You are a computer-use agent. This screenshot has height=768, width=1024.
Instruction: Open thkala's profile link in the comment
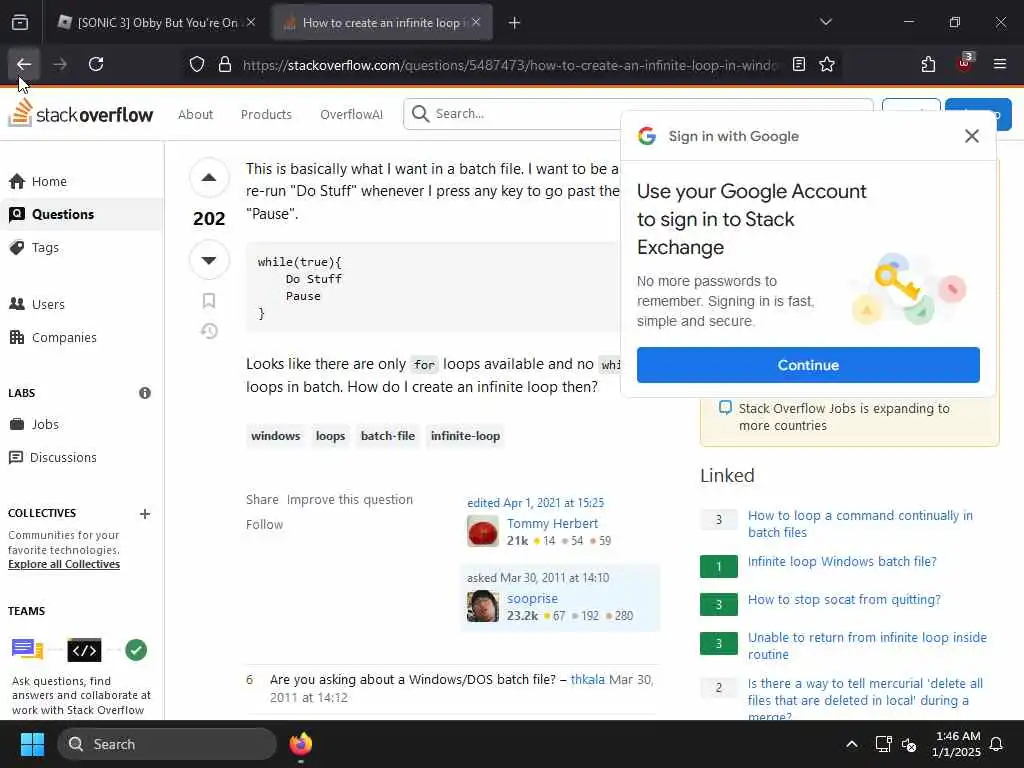pyautogui.click(x=588, y=679)
